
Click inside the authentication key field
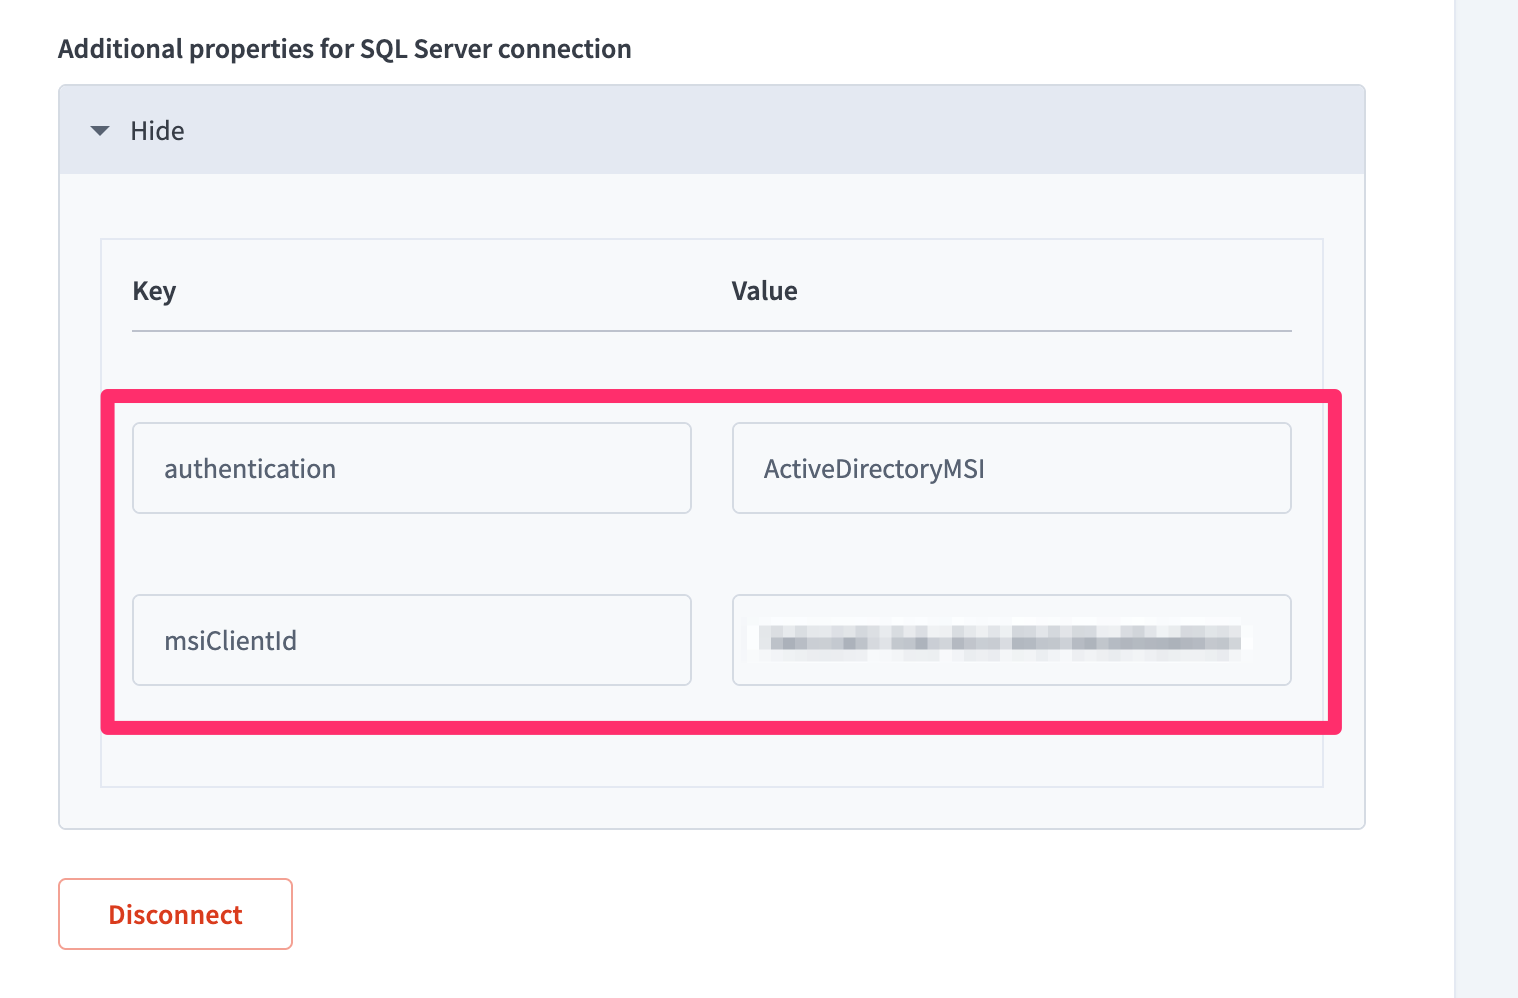[x=411, y=468]
